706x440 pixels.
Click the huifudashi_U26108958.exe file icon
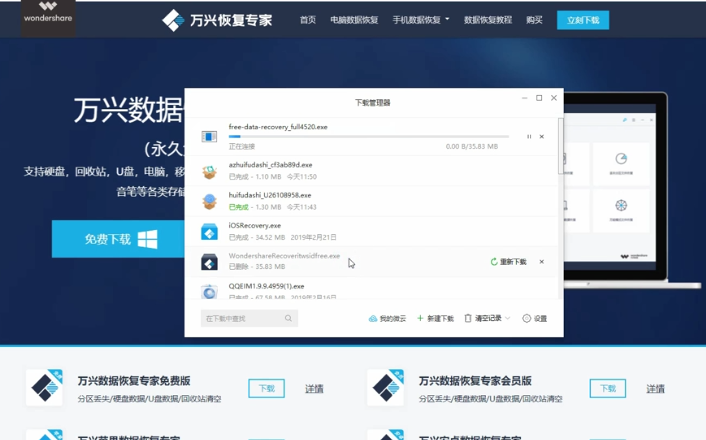(x=209, y=201)
